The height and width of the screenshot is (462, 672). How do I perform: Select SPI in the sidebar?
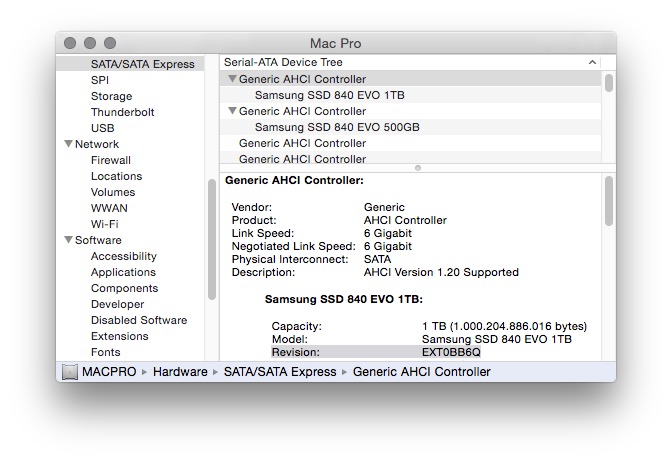click(x=100, y=80)
